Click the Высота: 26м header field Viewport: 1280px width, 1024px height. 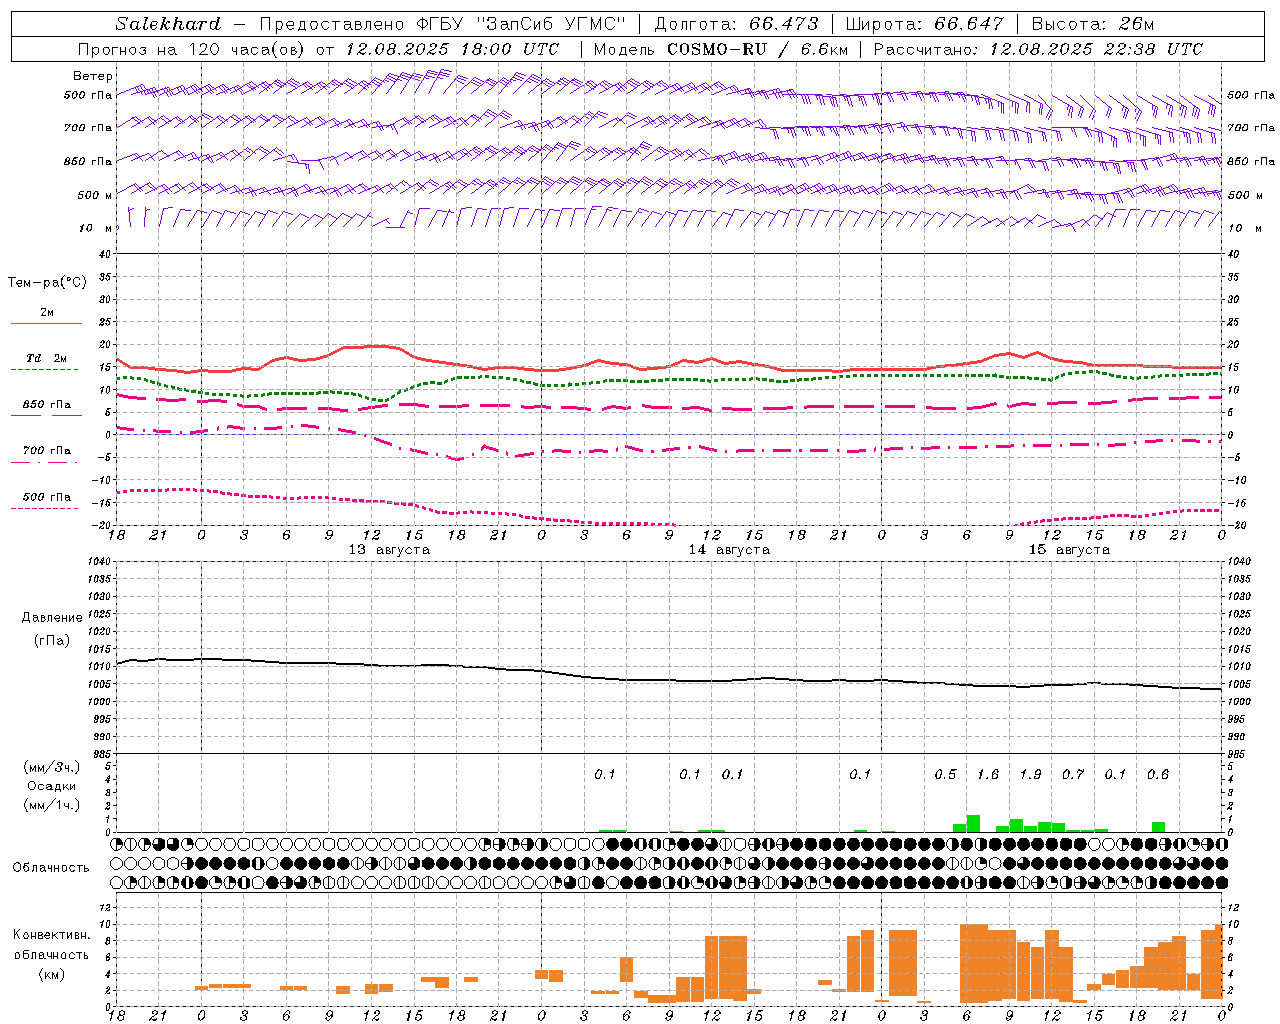coord(1092,24)
